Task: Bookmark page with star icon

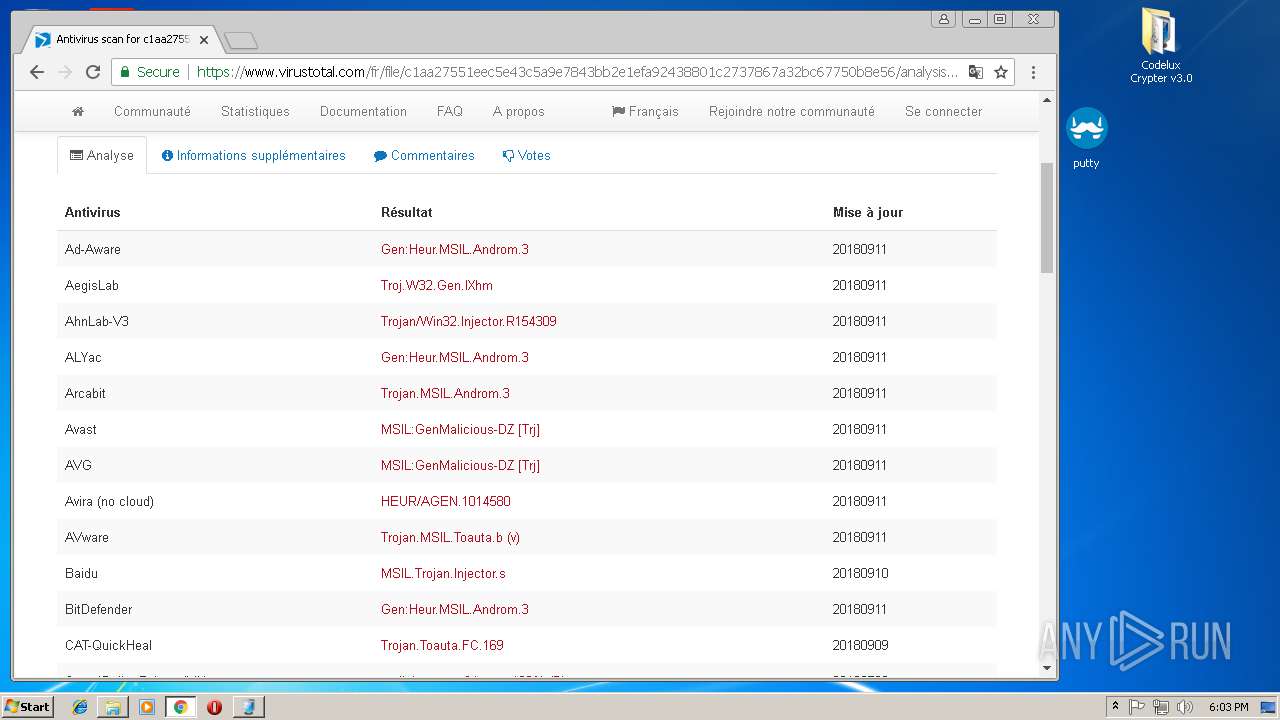Action: click(x=1001, y=72)
